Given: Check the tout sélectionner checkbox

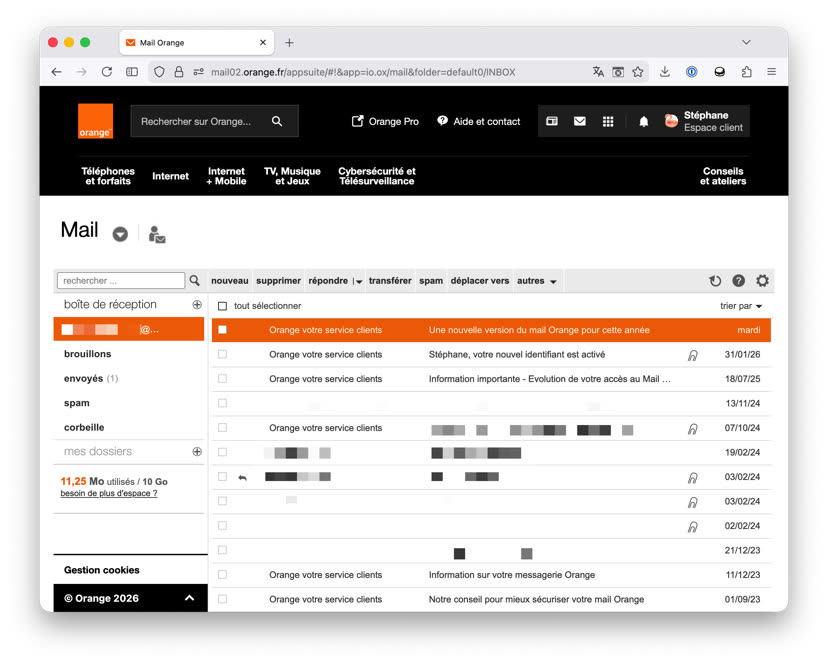Looking at the screenshot, I should 222,306.
